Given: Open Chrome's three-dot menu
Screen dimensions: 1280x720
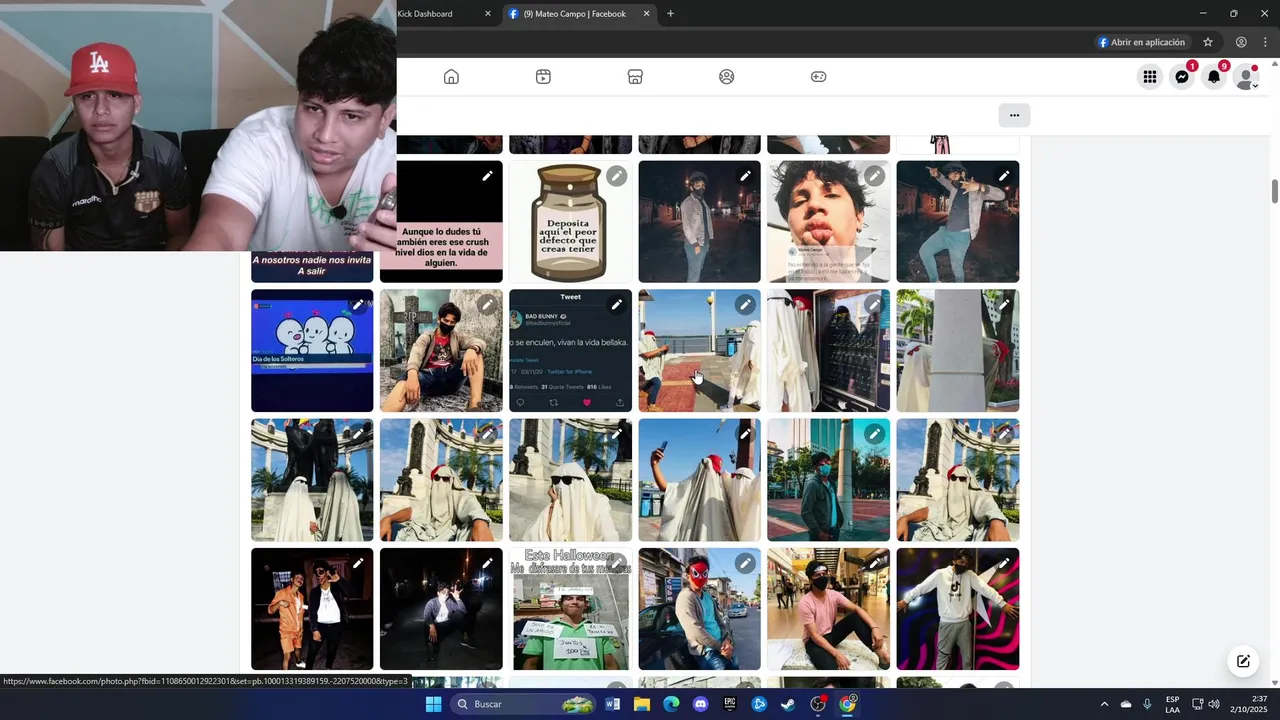Looking at the screenshot, I should tap(1266, 42).
